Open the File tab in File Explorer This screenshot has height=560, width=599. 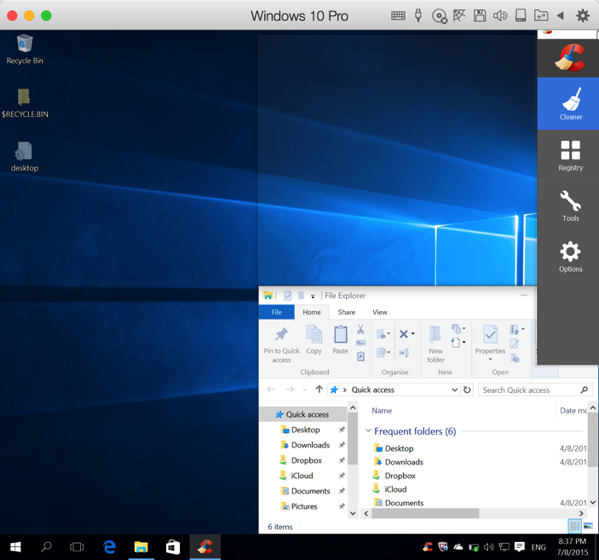point(277,312)
